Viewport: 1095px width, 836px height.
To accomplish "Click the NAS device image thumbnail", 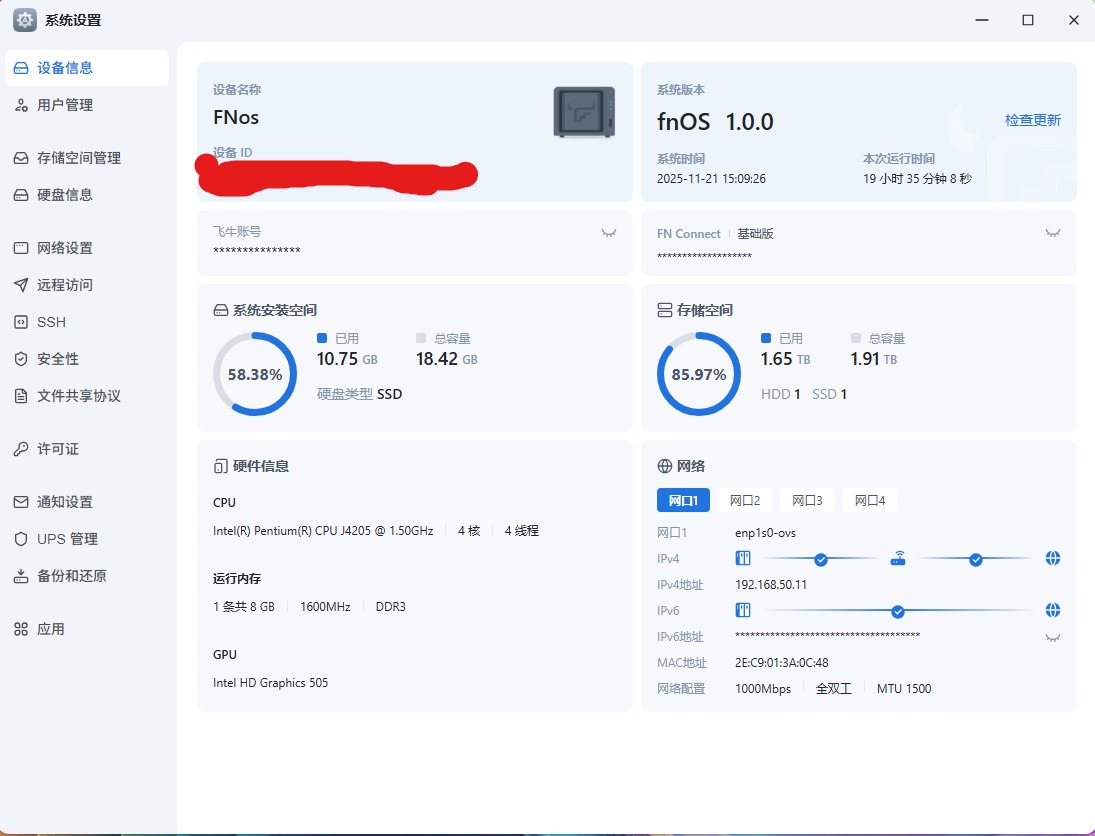I will [x=585, y=112].
